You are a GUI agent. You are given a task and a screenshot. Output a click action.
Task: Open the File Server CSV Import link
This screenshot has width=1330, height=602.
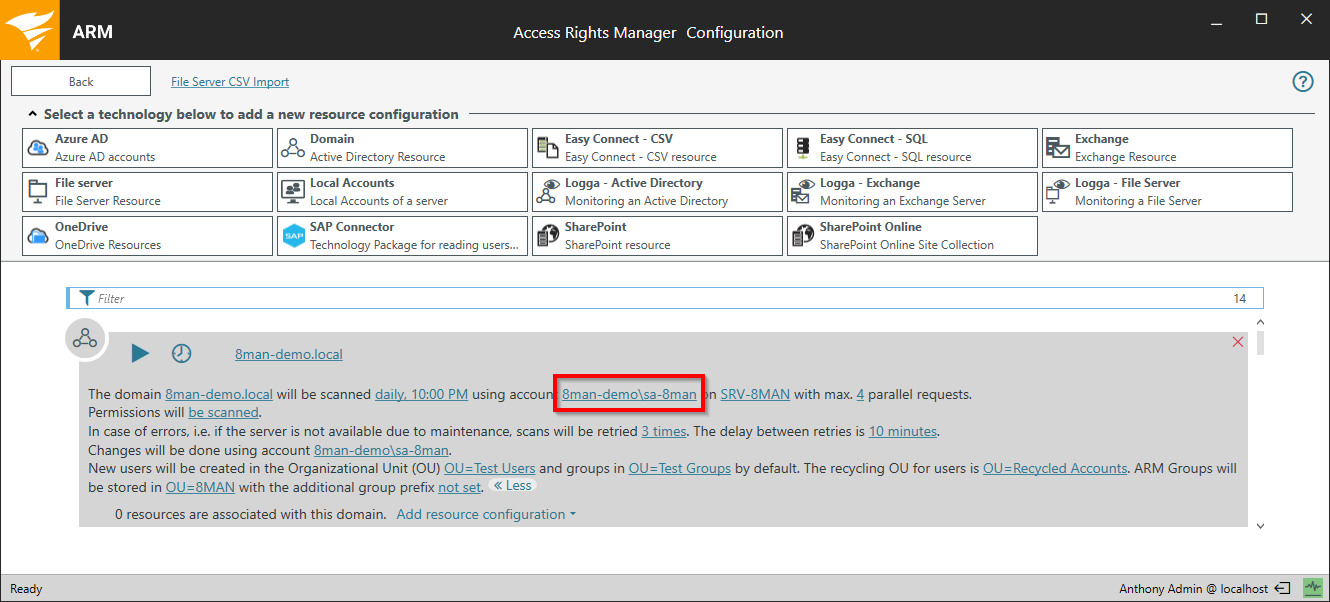point(230,82)
